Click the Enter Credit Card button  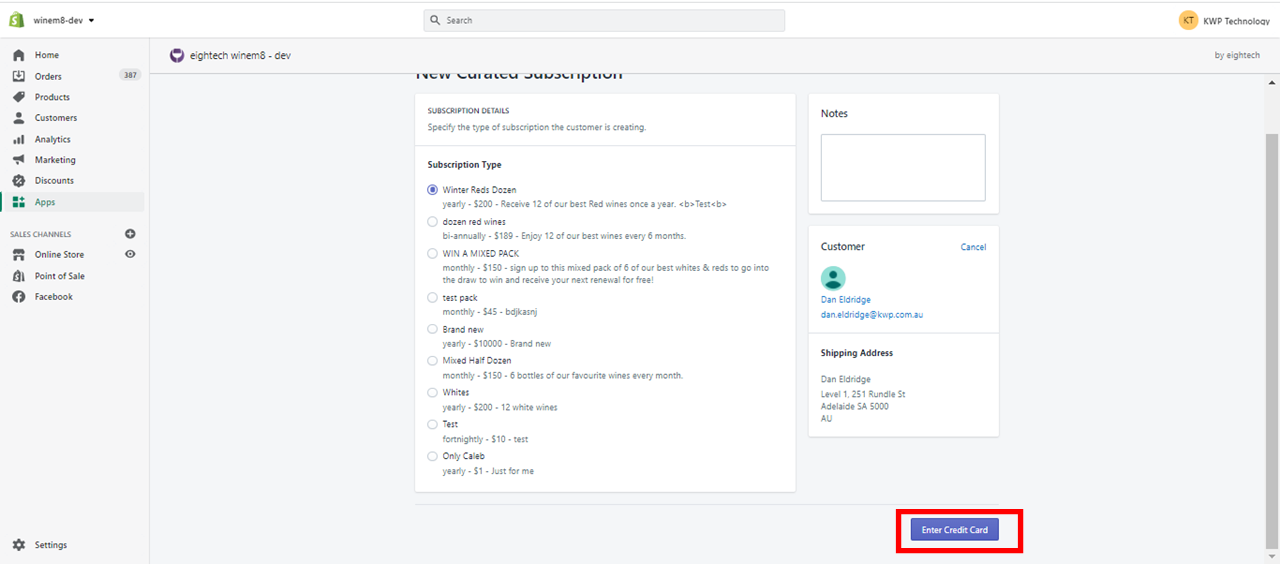click(x=954, y=530)
